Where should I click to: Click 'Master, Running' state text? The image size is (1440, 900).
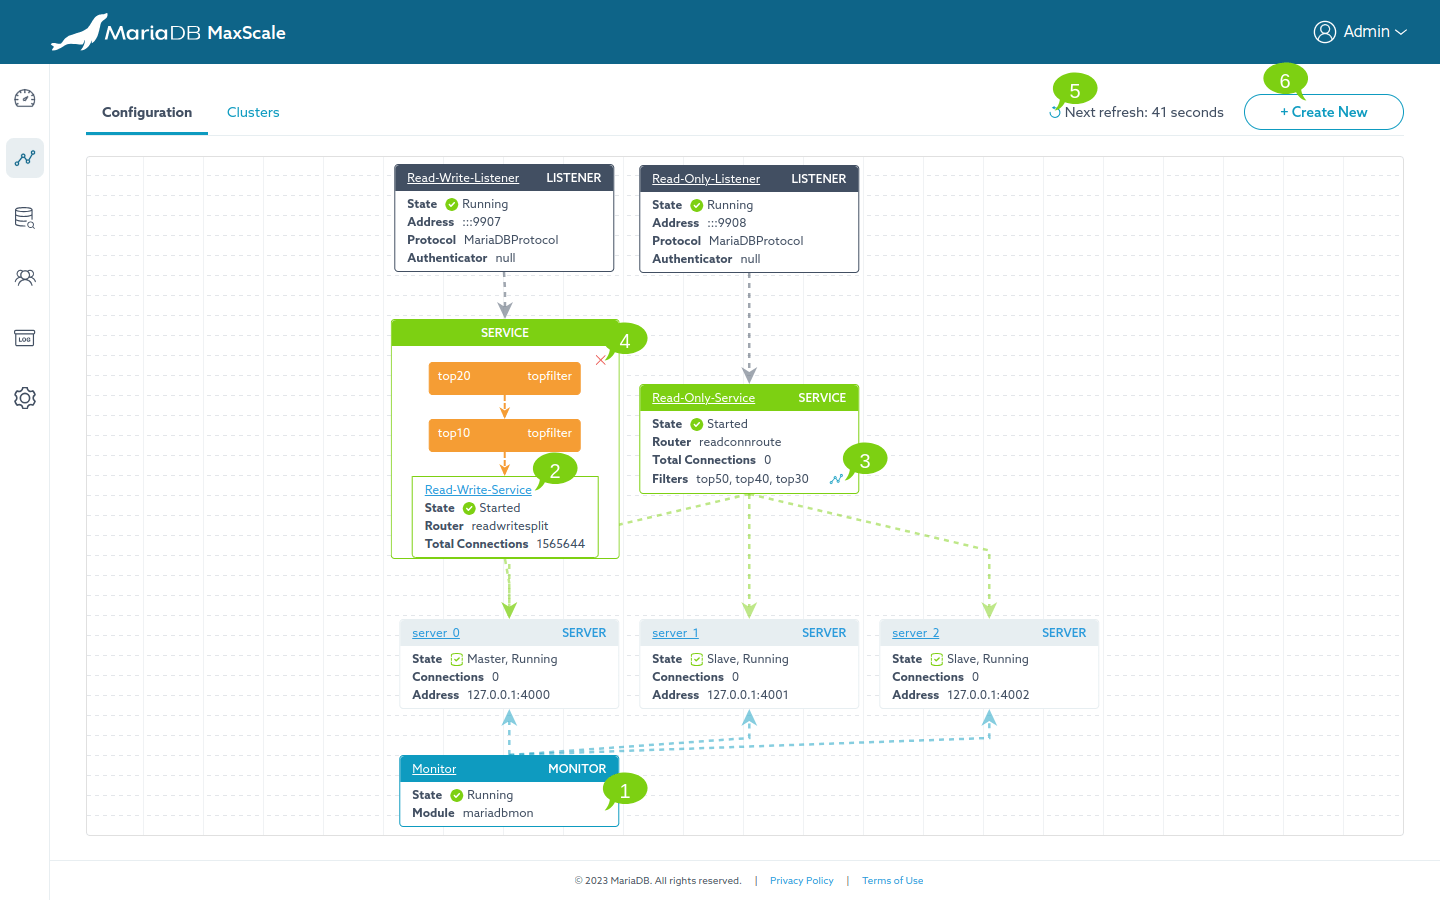[512, 659]
